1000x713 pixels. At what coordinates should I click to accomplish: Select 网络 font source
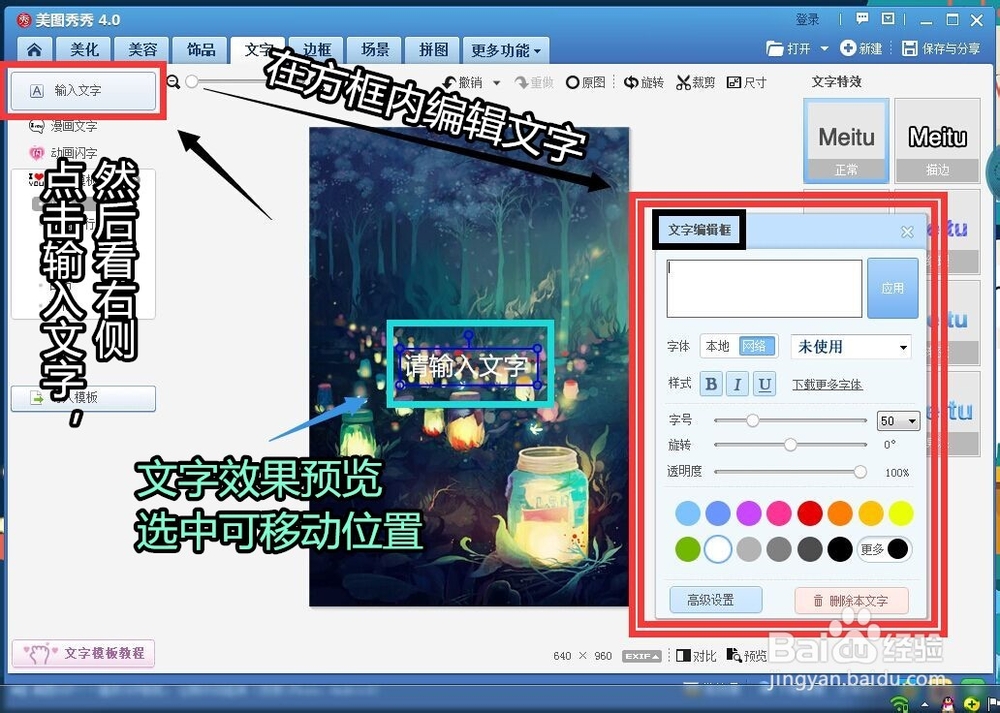[756, 346]
